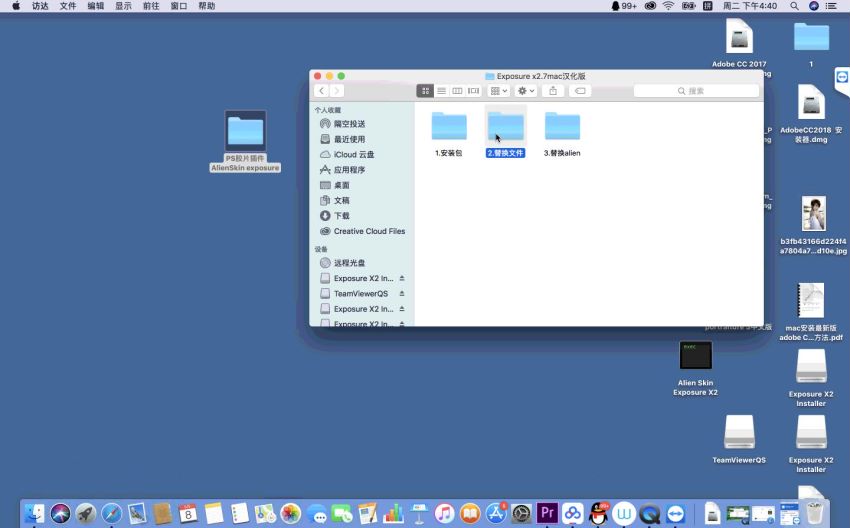Switch Finder to column view
Viewport: 850px width, 528px height.
pyautogui.click(x=457, y=91)
